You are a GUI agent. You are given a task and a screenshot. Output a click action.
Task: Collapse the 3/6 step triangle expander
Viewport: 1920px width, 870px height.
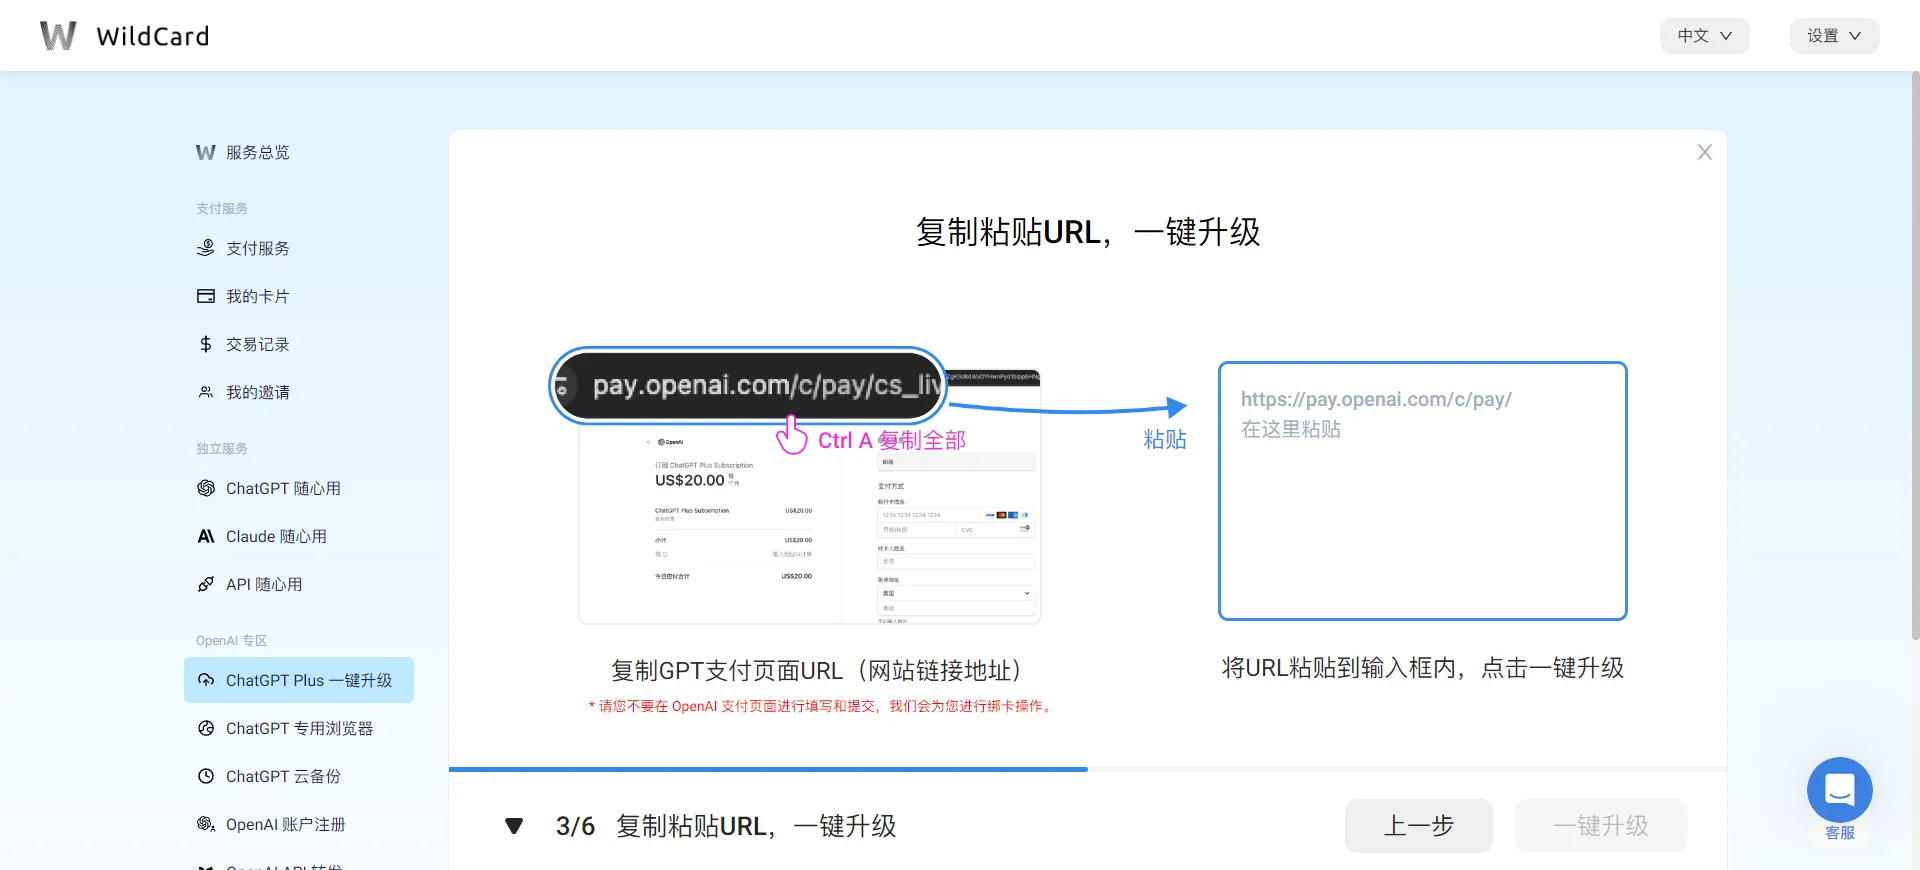514,826
